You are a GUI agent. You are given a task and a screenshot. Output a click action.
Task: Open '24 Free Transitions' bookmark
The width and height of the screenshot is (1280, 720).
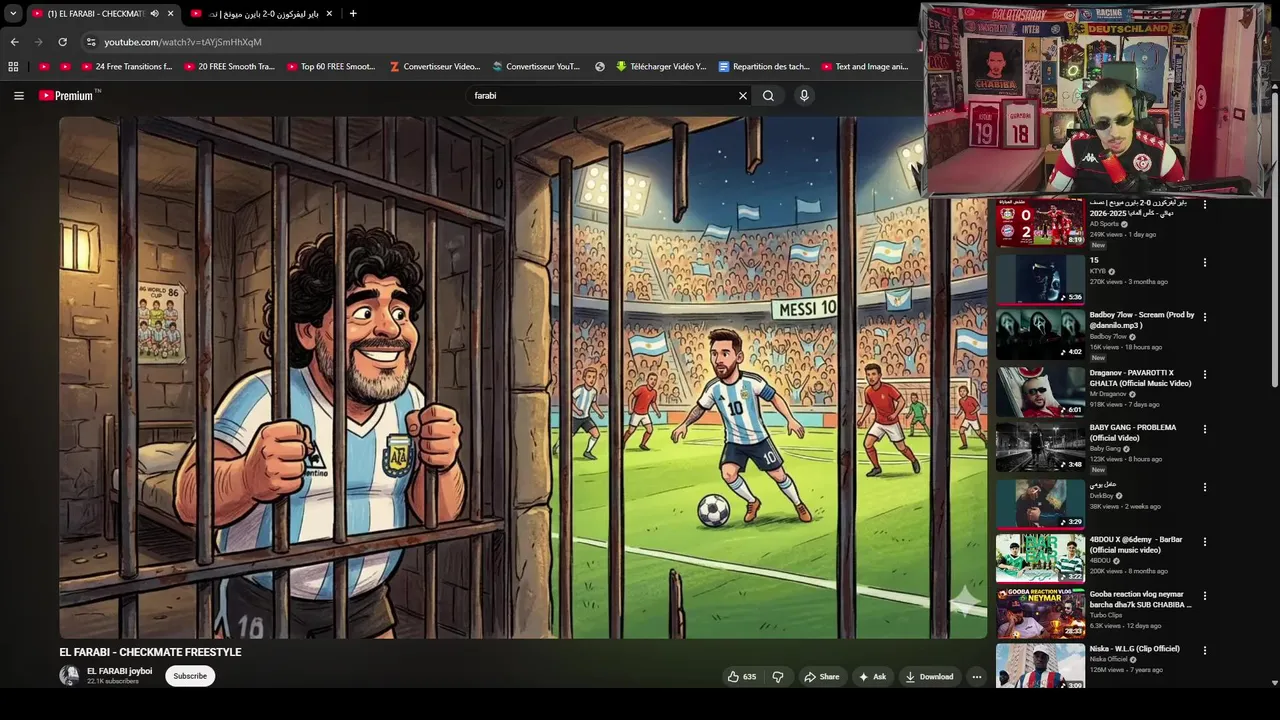126,67
